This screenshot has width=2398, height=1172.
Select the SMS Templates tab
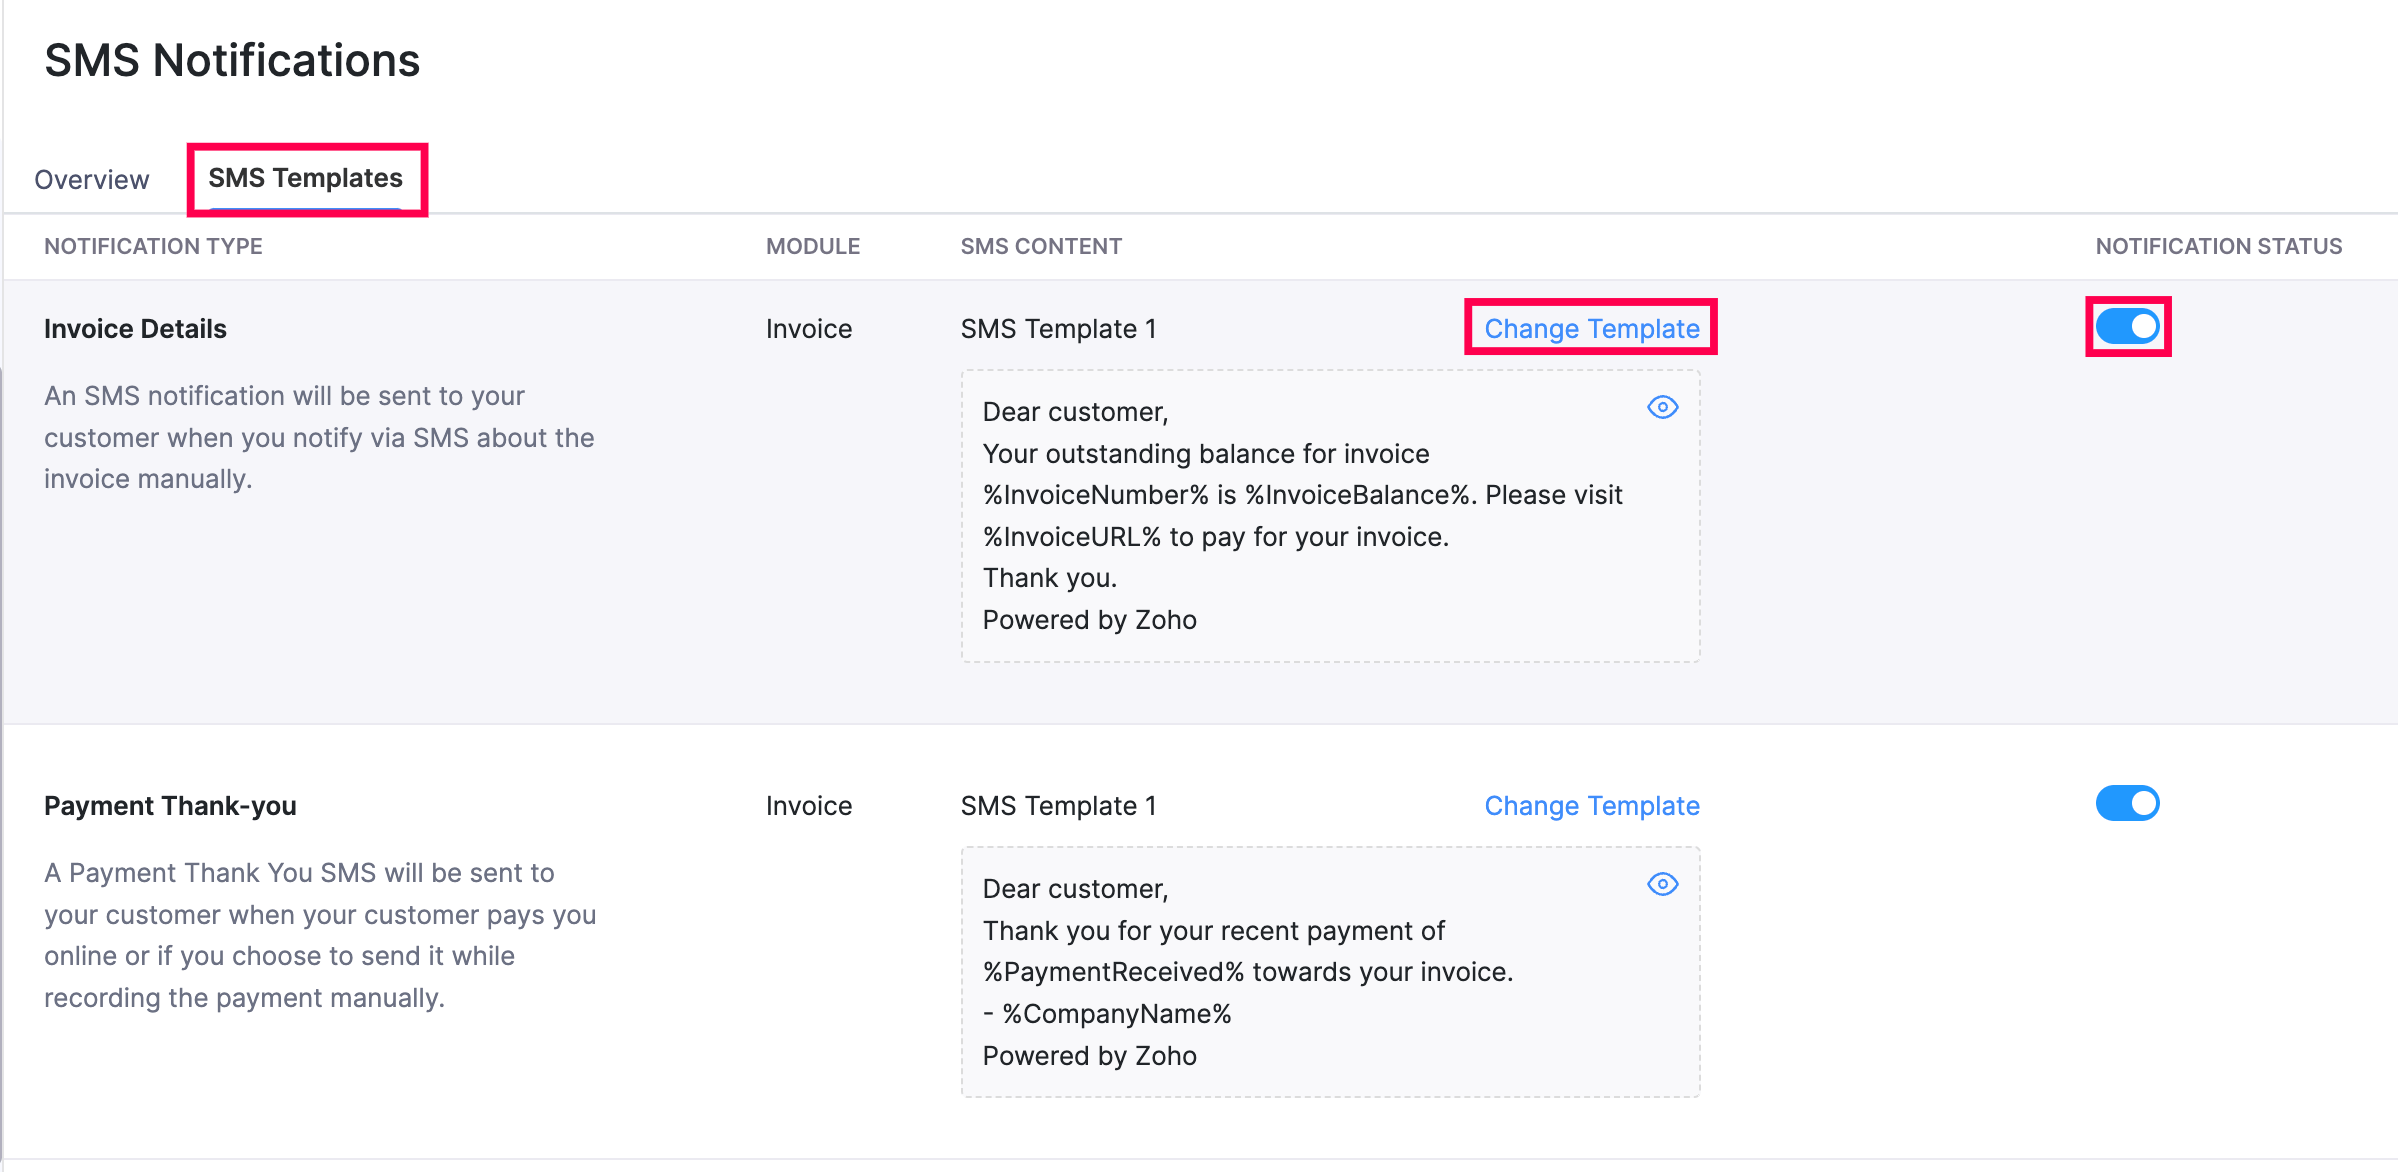pos(305,178)
